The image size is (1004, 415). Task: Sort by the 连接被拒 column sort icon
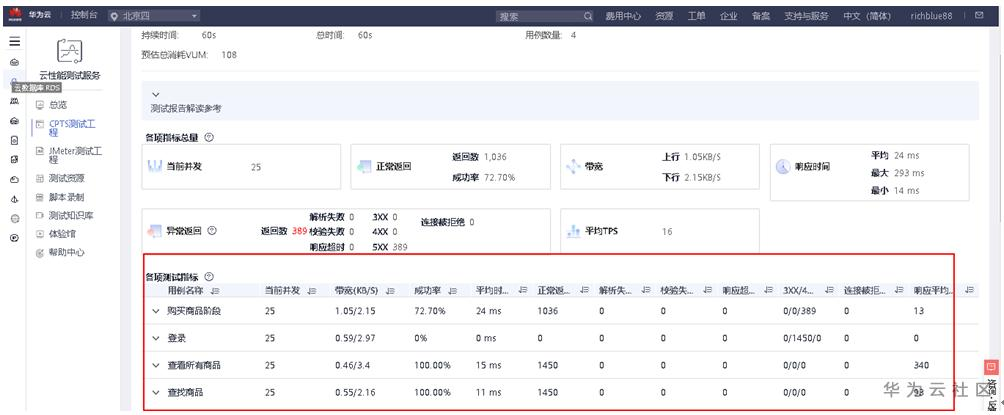click(899, 291)
